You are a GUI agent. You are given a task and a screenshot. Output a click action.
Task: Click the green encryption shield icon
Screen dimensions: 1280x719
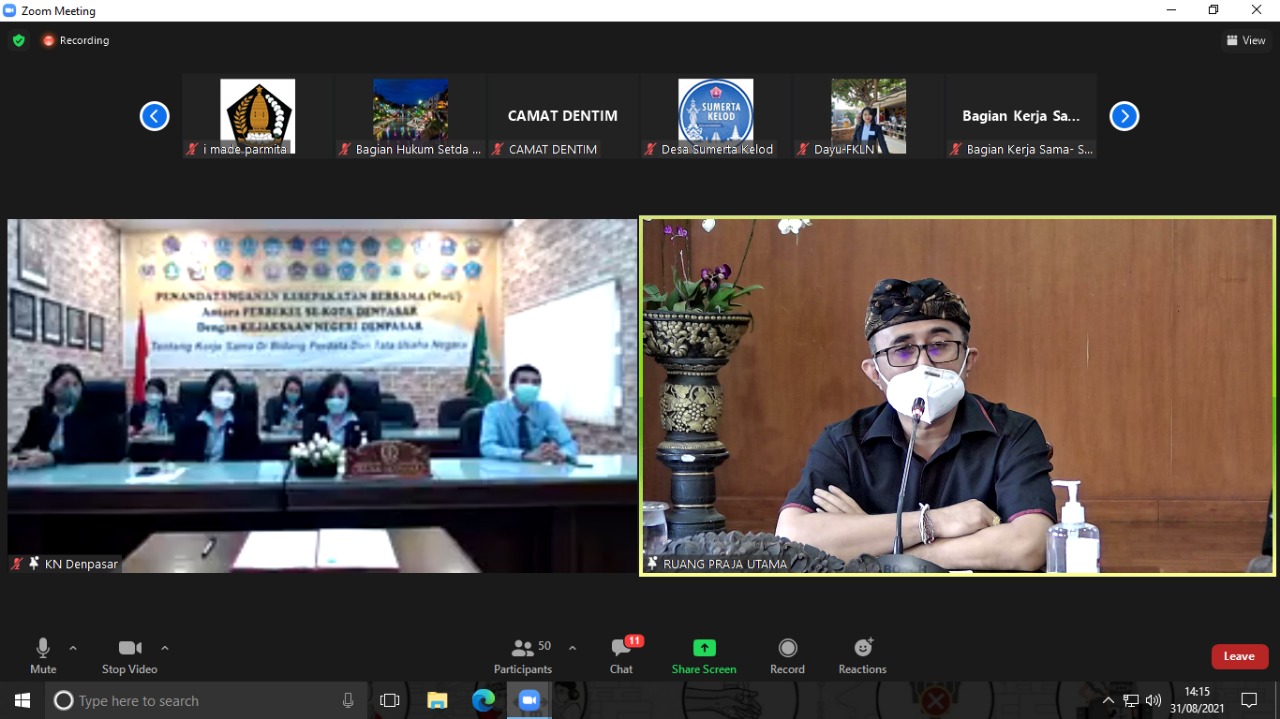[x=19, y=40]
